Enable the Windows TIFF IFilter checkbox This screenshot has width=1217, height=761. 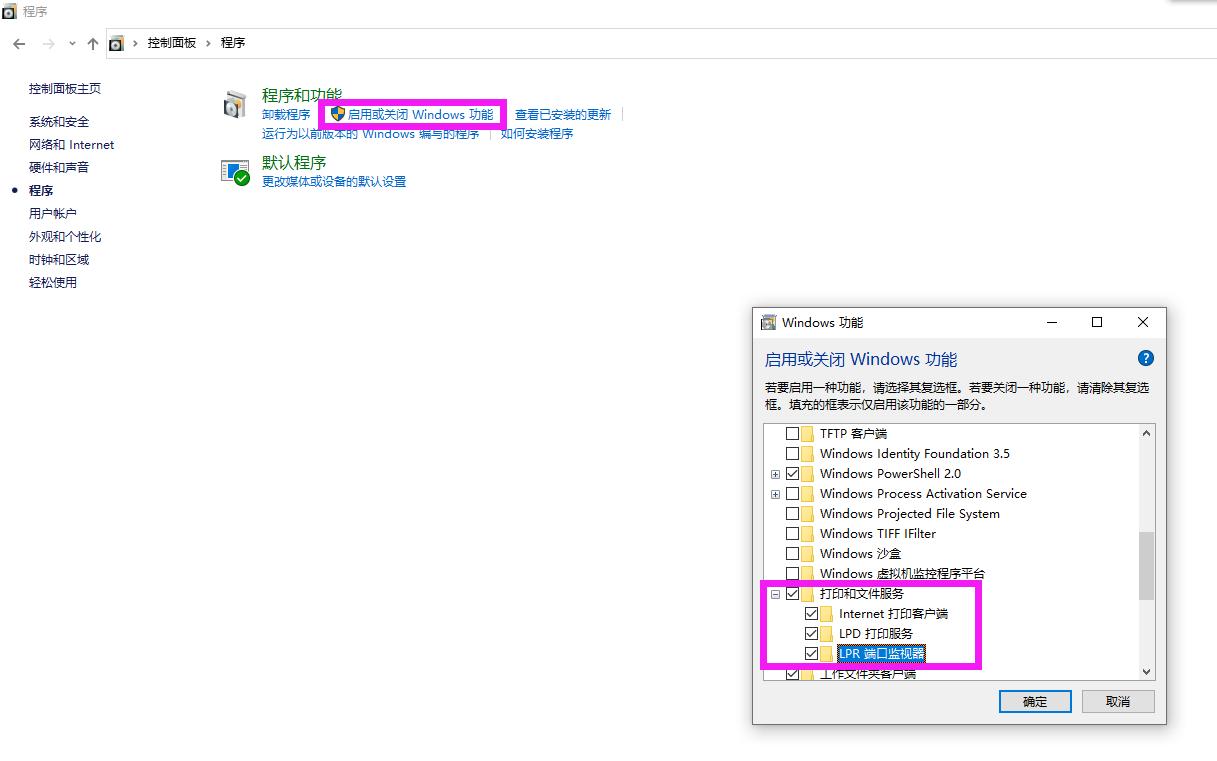click(x=793, y=534)
